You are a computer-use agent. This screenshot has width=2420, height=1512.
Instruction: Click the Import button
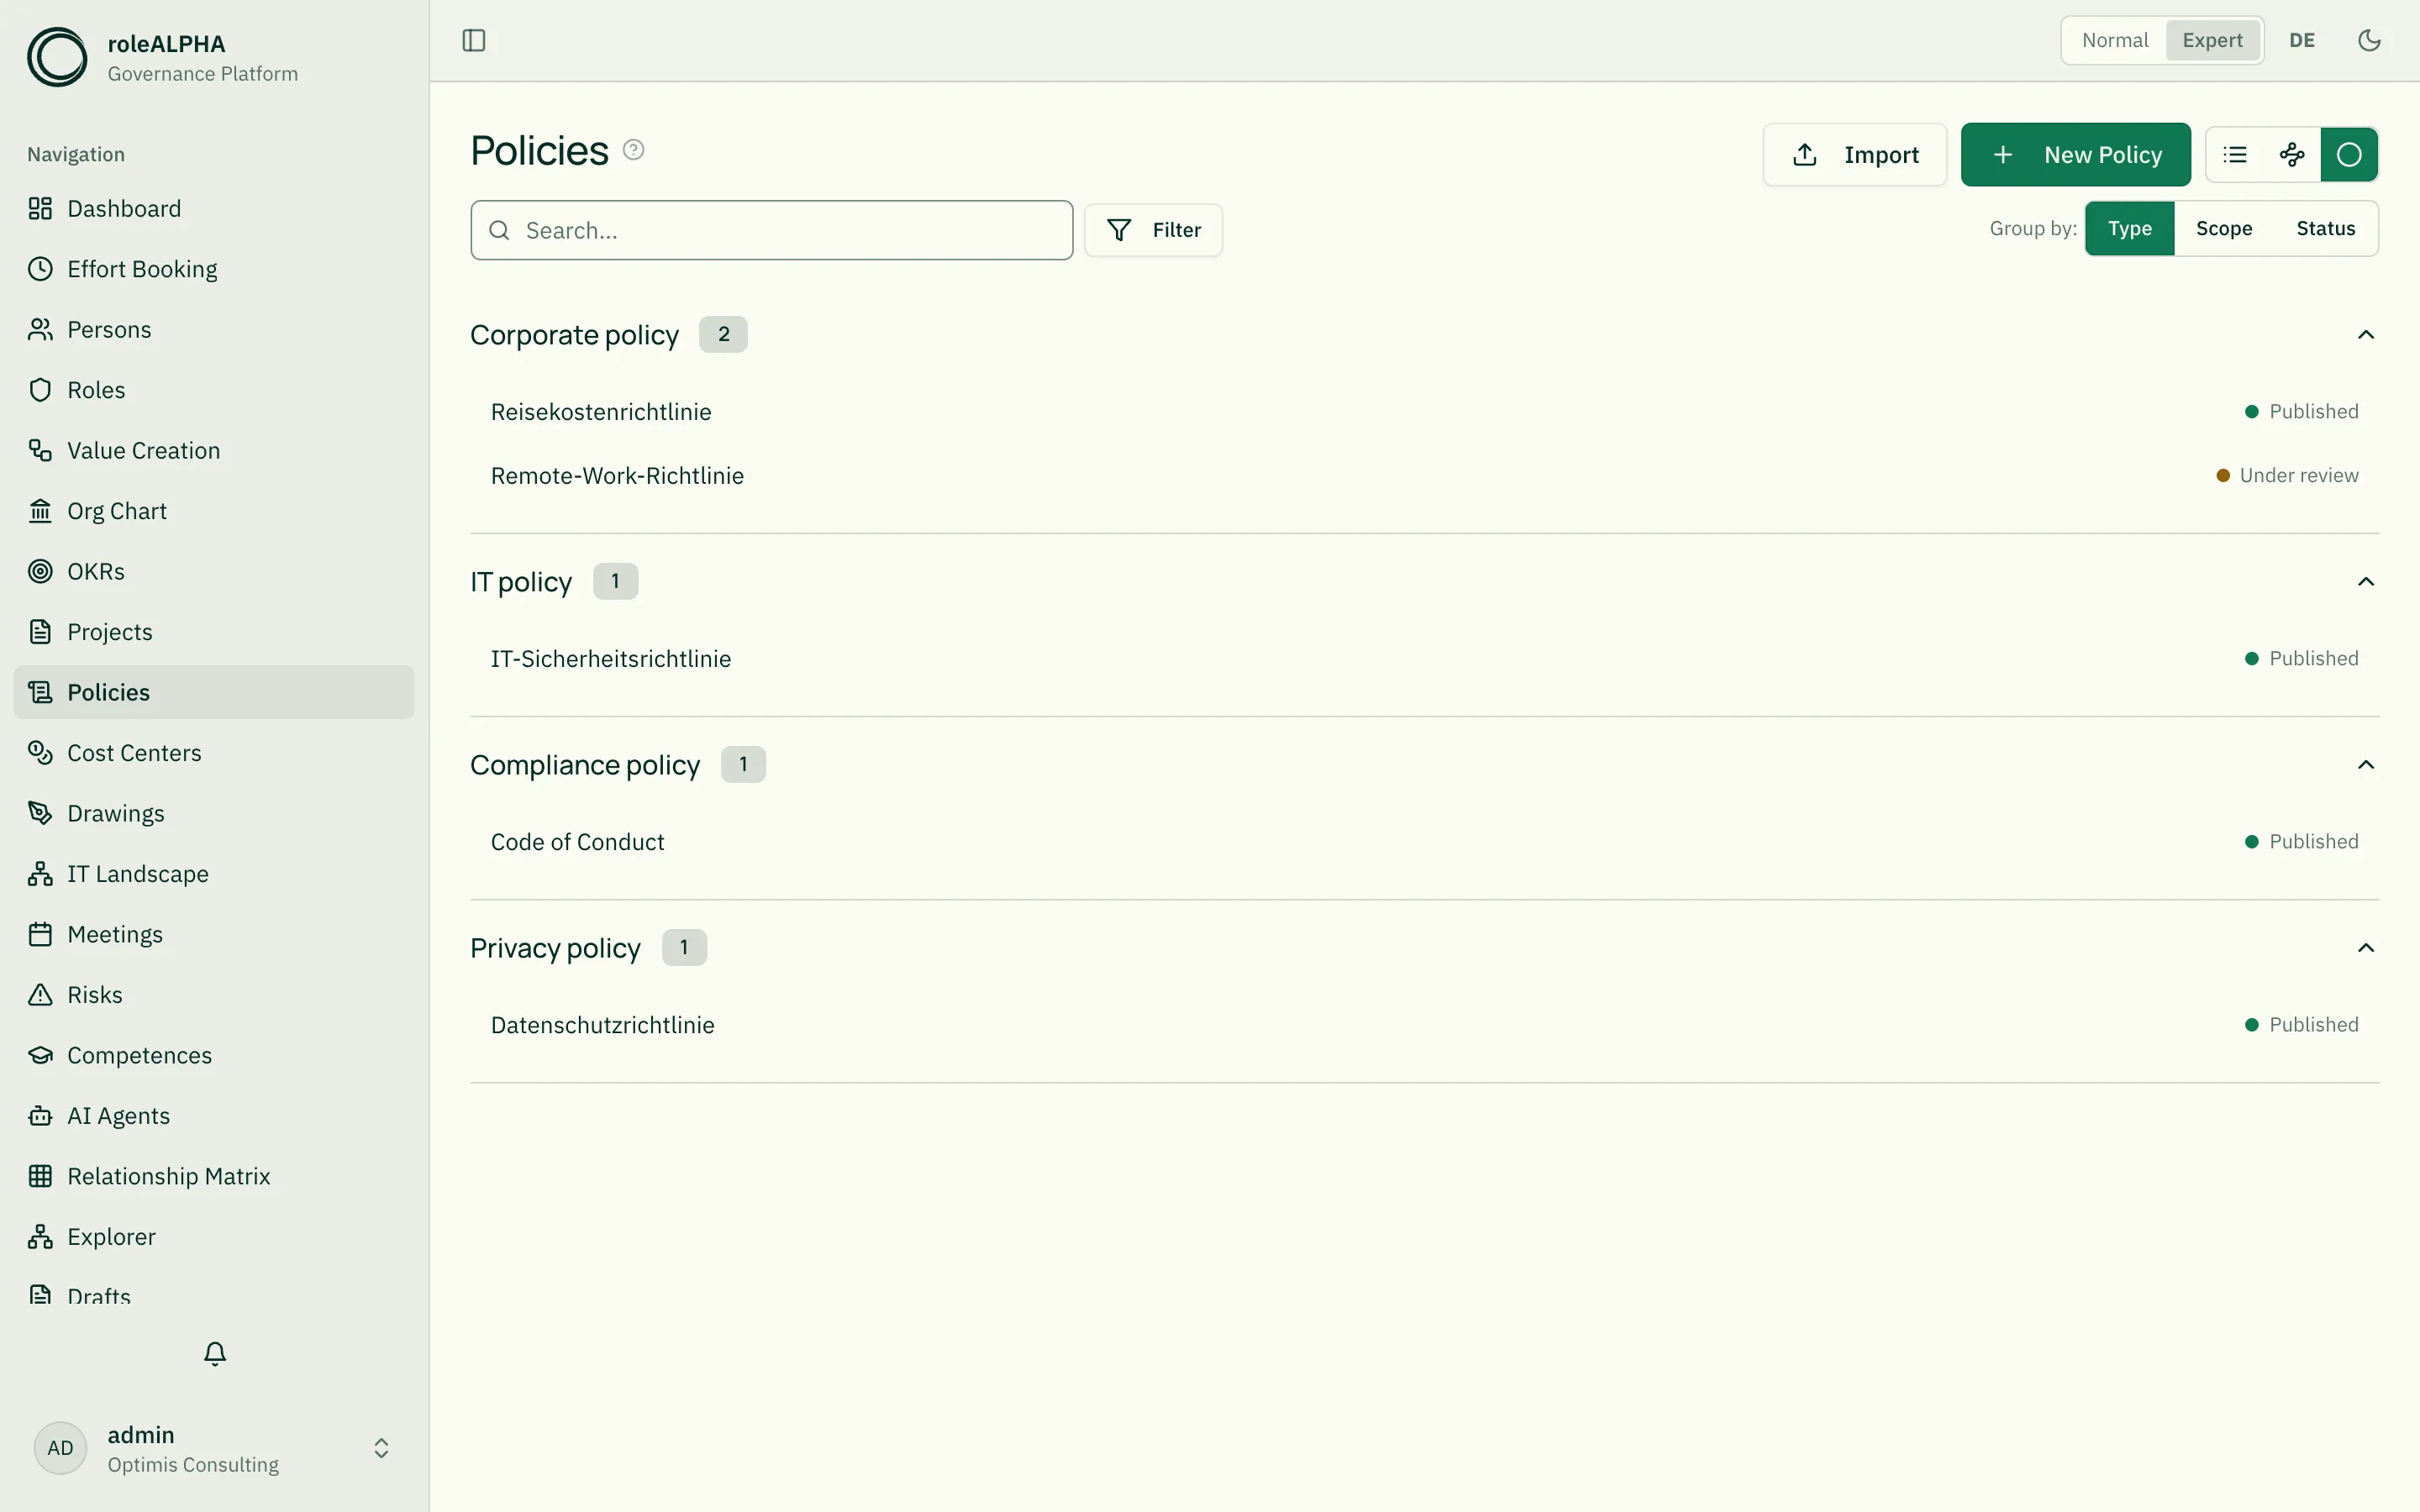point(1854,155)
